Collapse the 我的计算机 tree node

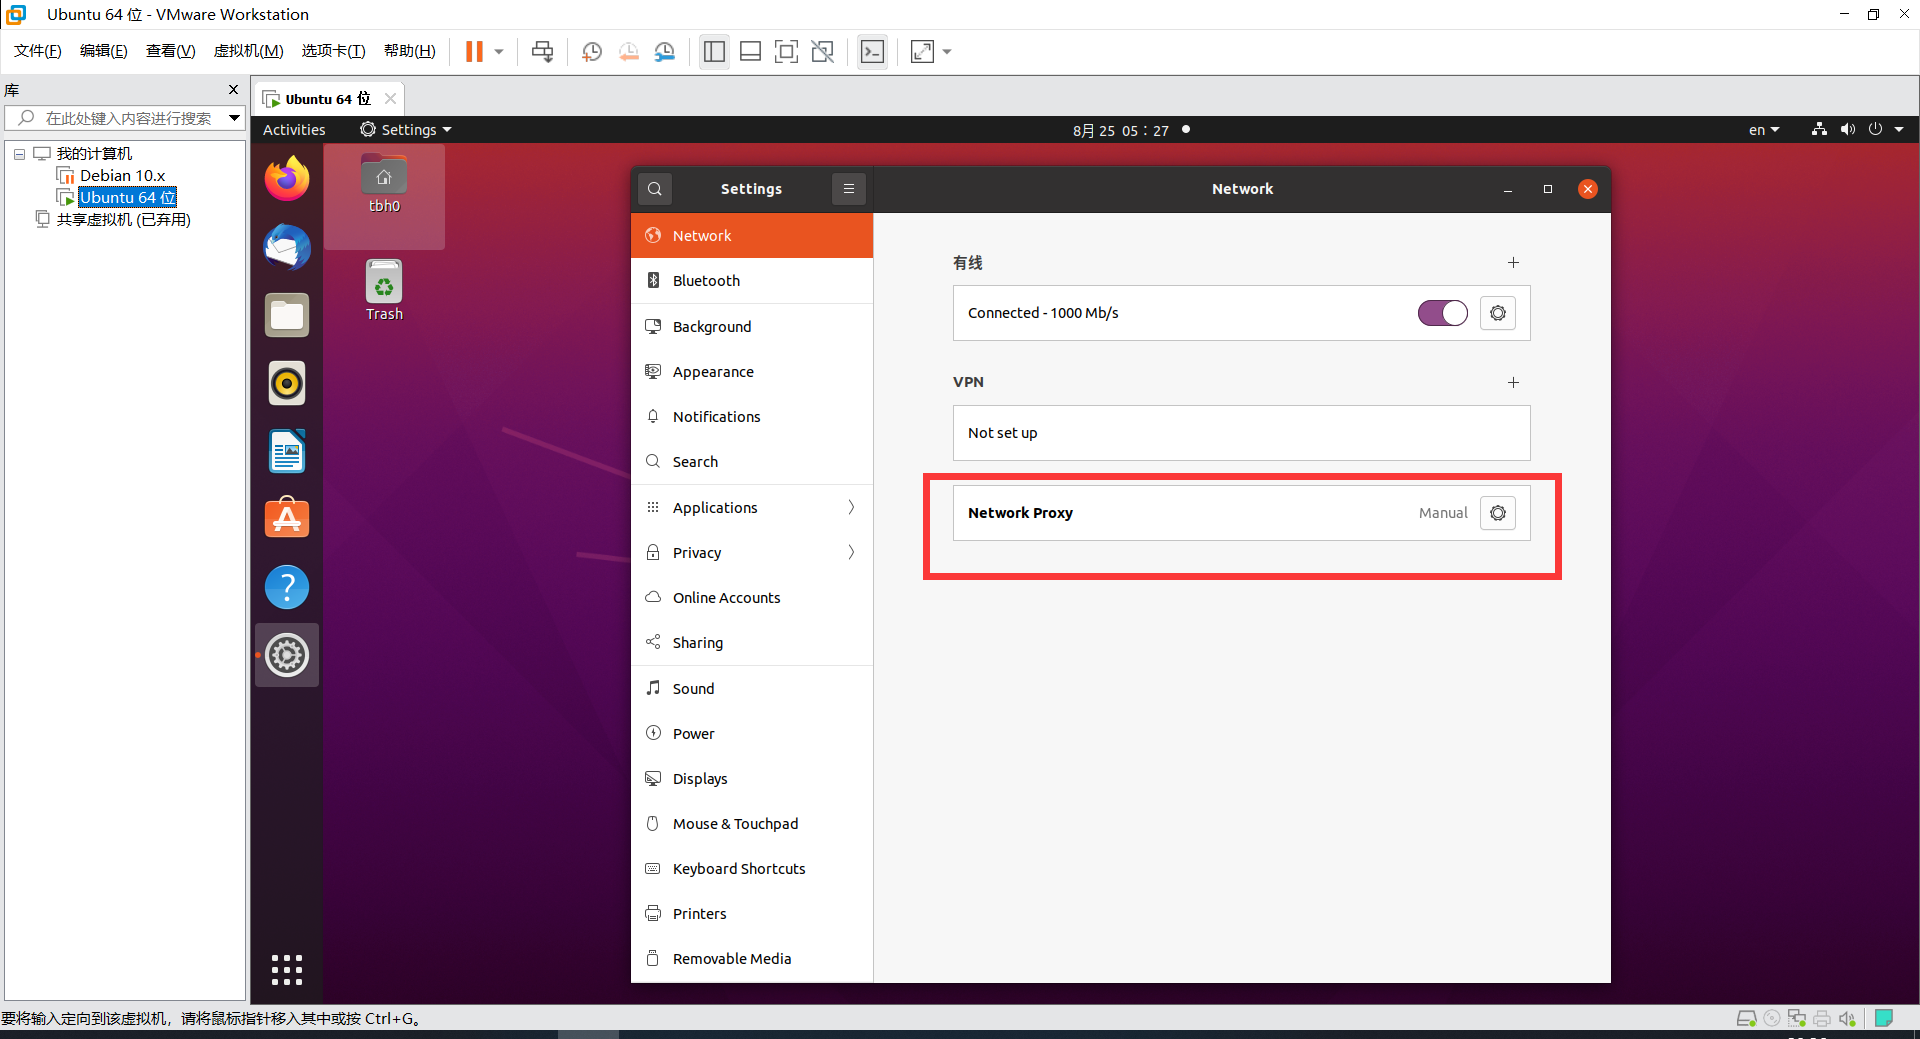pos(19,154)
